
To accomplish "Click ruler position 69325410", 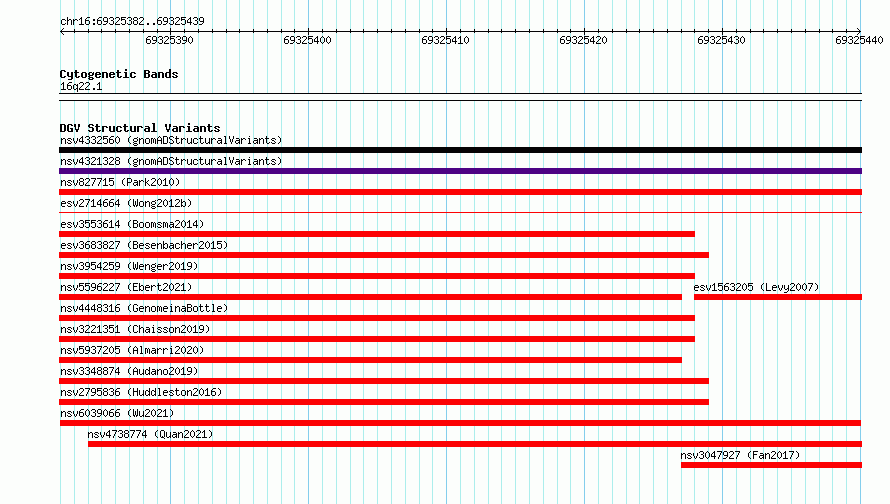I will click(445, 40).
